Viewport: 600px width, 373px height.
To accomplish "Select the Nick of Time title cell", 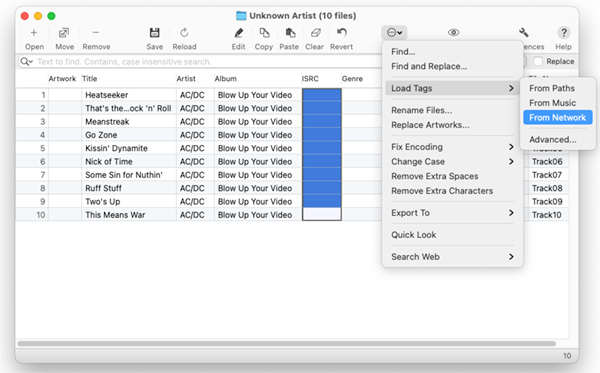I will pyautogui.click(x=129, y=162).
